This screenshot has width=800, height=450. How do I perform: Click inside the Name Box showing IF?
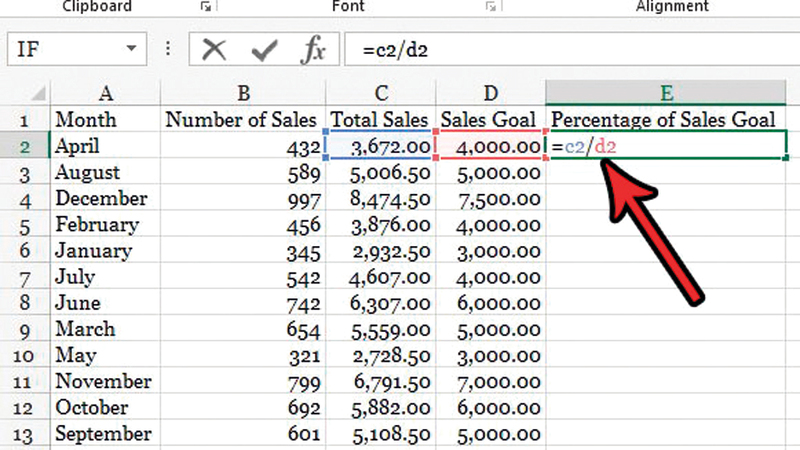60,49
